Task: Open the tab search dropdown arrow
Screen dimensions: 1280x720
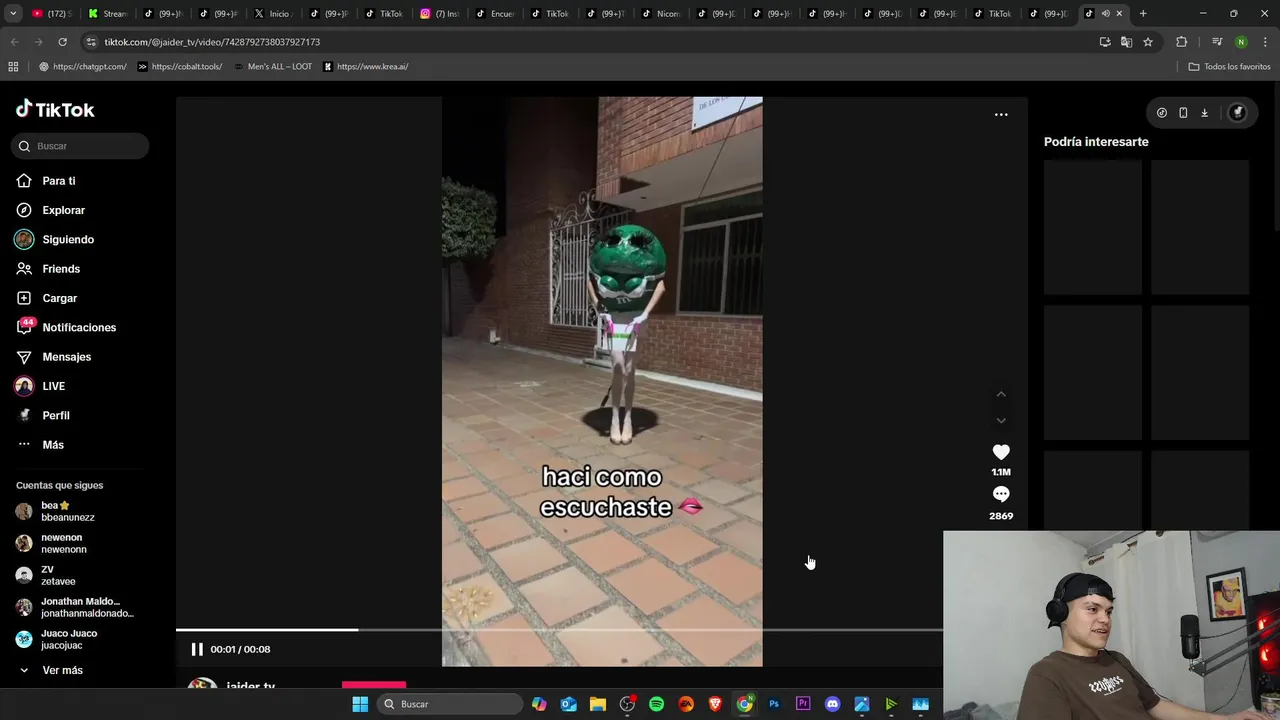Action: (13, 13)
